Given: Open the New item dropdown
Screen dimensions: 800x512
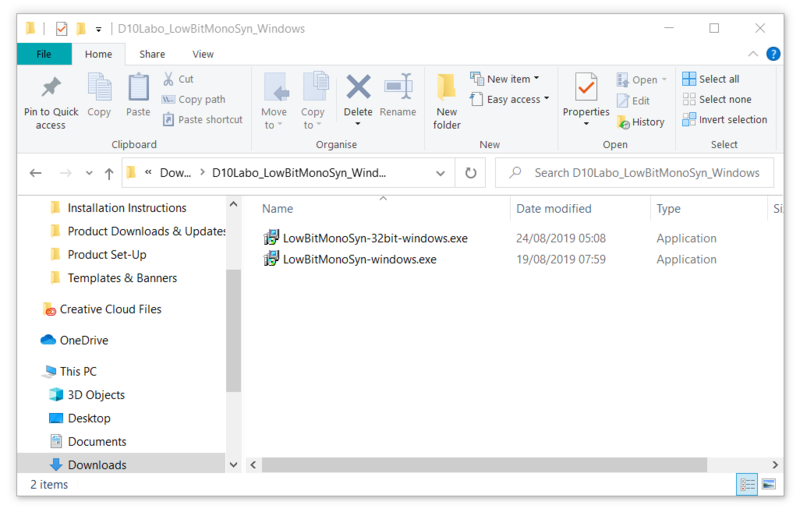Looking at the screenshot, I should 505,79.
